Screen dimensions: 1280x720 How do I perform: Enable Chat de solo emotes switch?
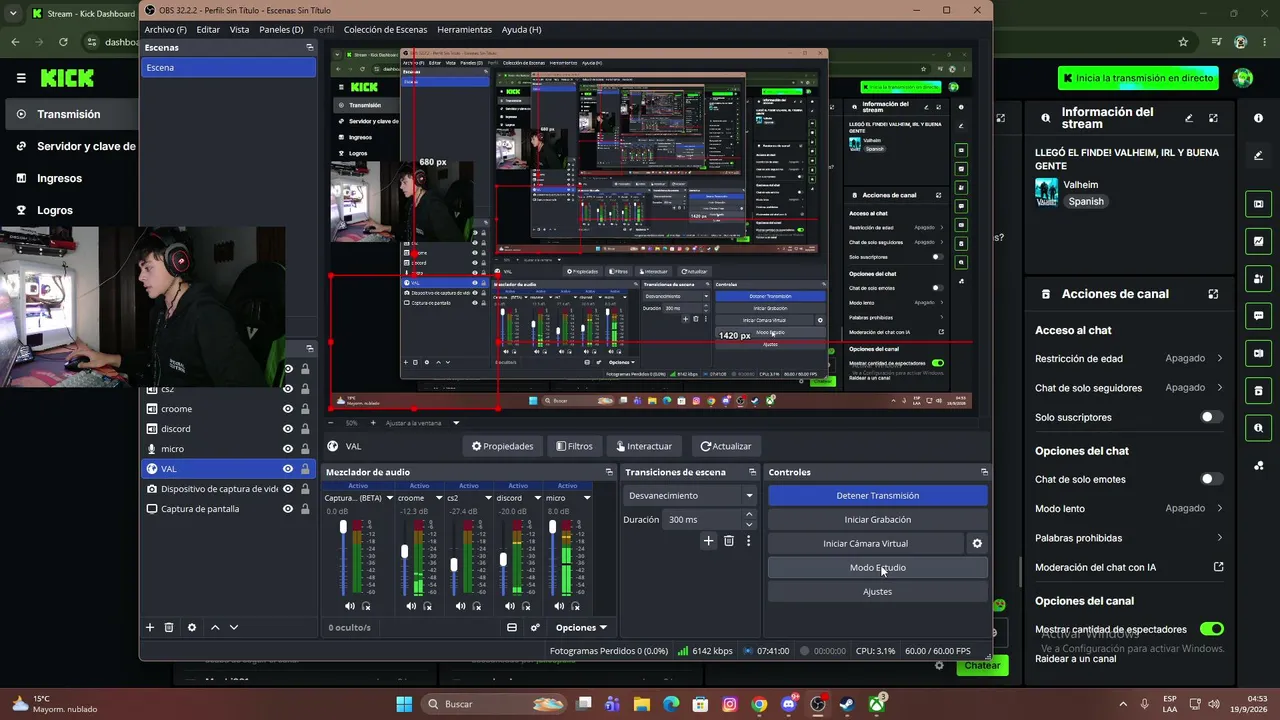click(x=1211, y=479)
